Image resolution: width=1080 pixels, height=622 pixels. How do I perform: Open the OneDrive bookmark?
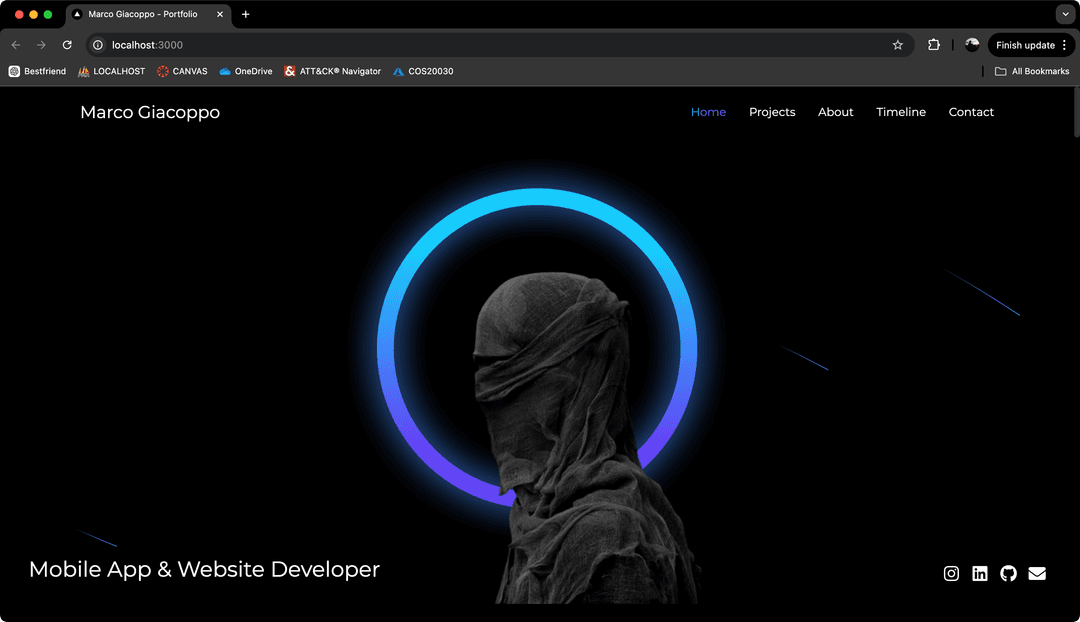point(245,71)
